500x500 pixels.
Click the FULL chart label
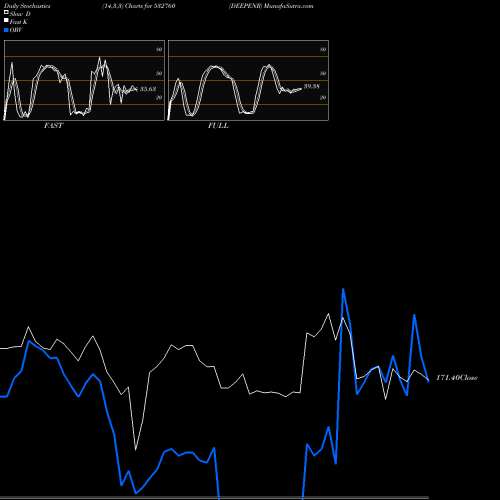tap(218, 126)
